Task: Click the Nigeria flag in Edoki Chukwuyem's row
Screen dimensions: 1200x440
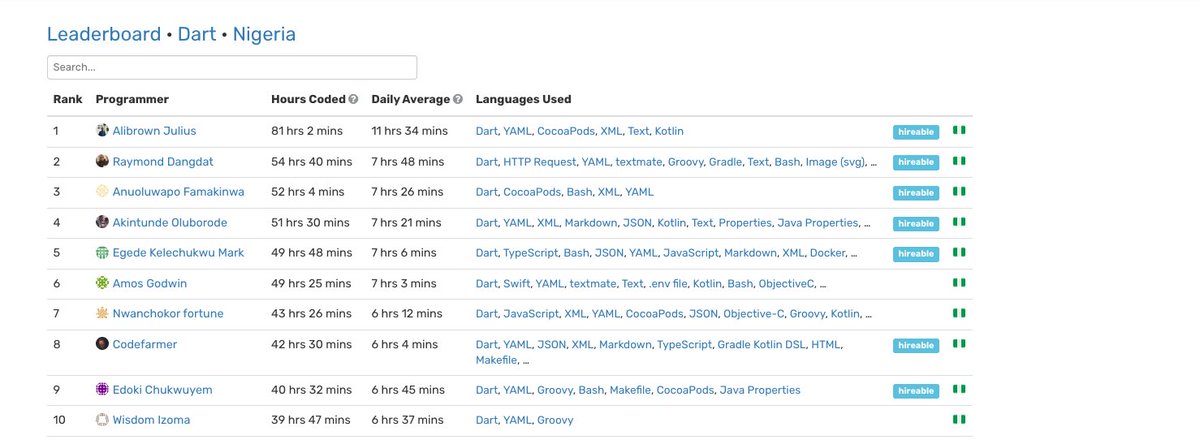Action: [x=959, y=389]
